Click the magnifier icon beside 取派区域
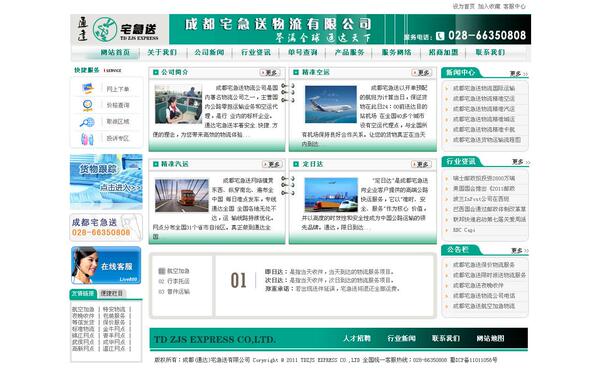Image resolution: width=600 pixels, height=368 pixels. 87,122
